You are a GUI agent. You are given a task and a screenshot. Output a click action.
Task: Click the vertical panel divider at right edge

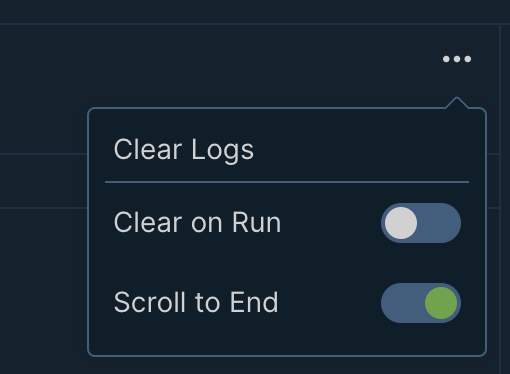tap(500, 200)
